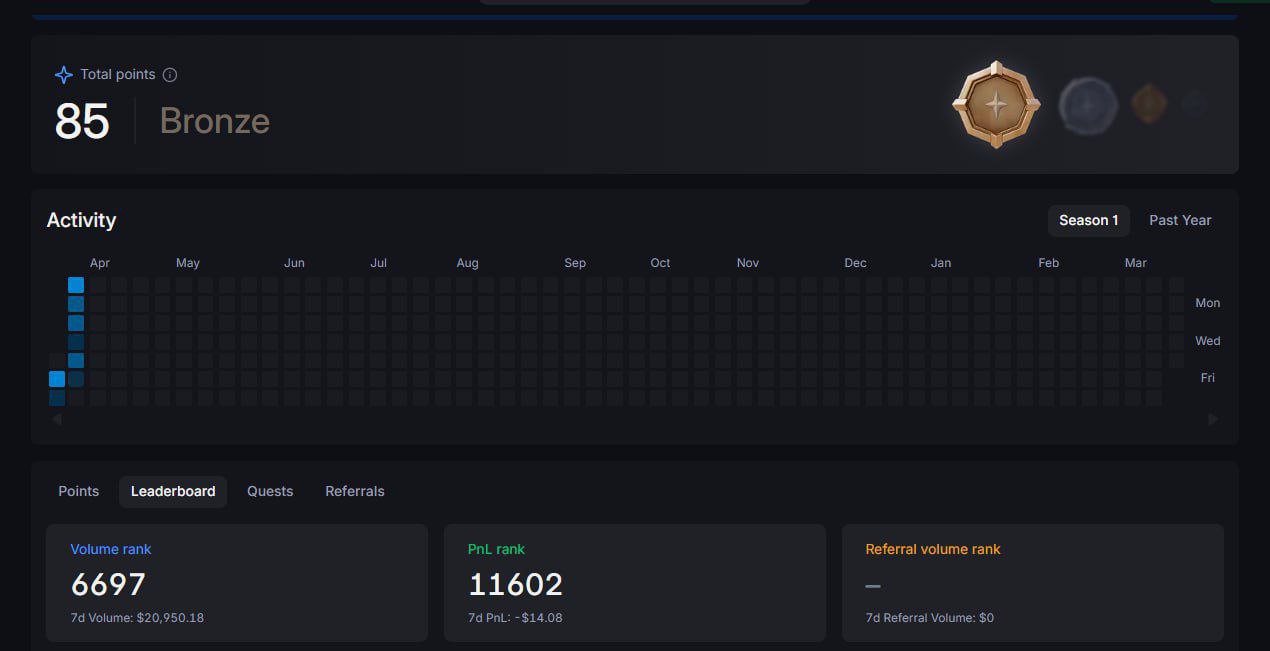Go to the Quests tab

[270, 491]
